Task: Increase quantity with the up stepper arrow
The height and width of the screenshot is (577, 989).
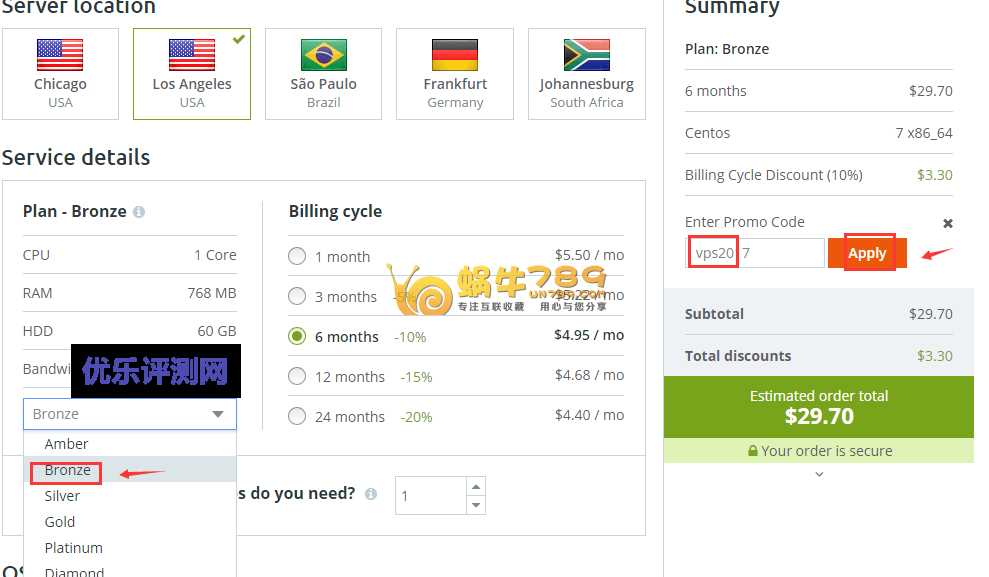Action: 476,487
